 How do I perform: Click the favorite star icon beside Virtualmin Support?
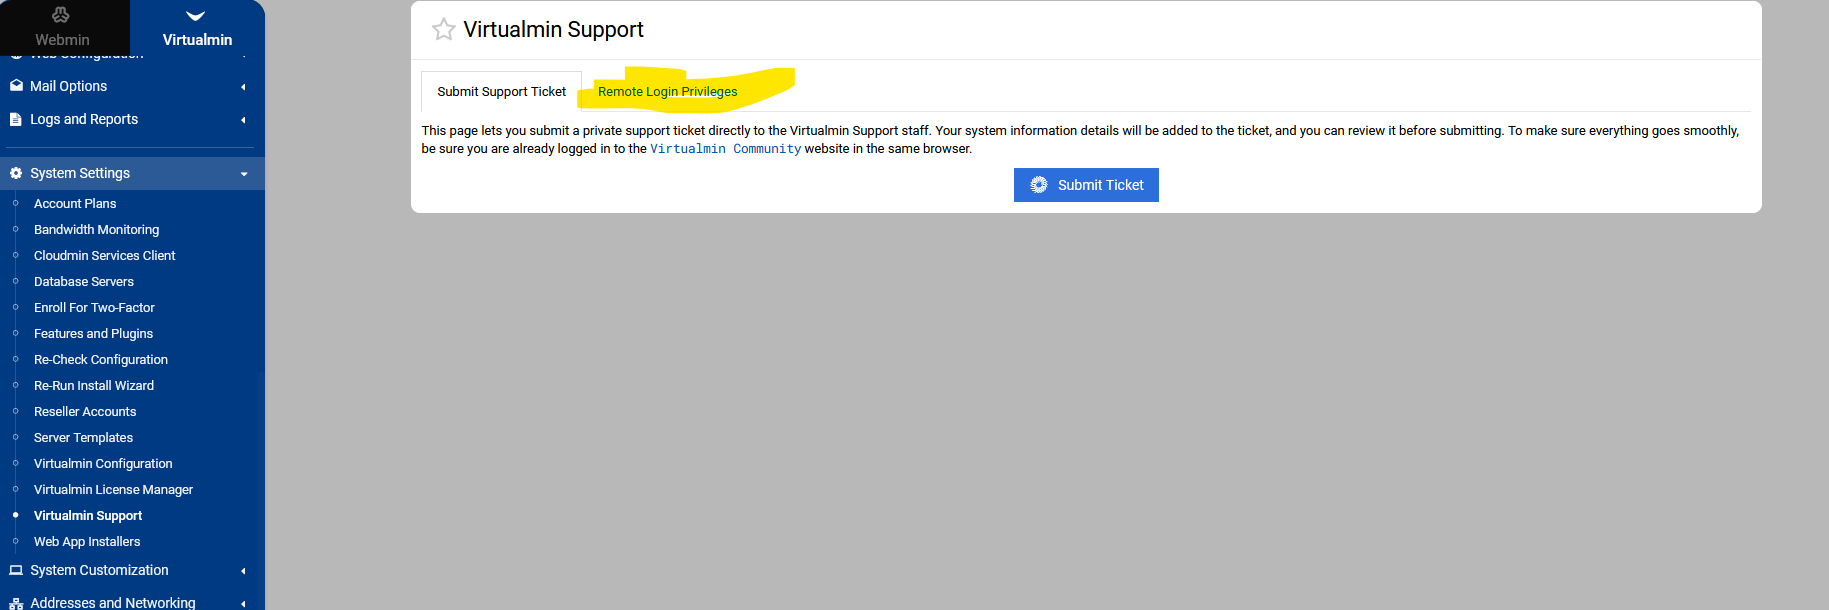443,30
